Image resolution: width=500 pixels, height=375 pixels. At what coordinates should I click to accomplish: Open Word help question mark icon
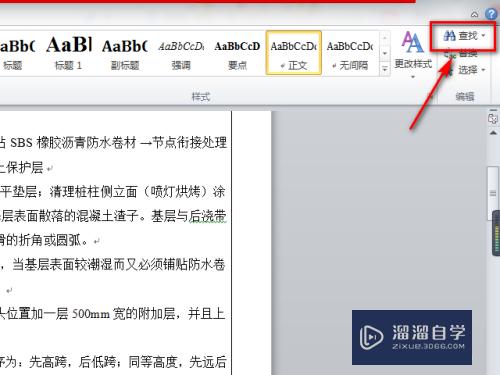(491, 14)
